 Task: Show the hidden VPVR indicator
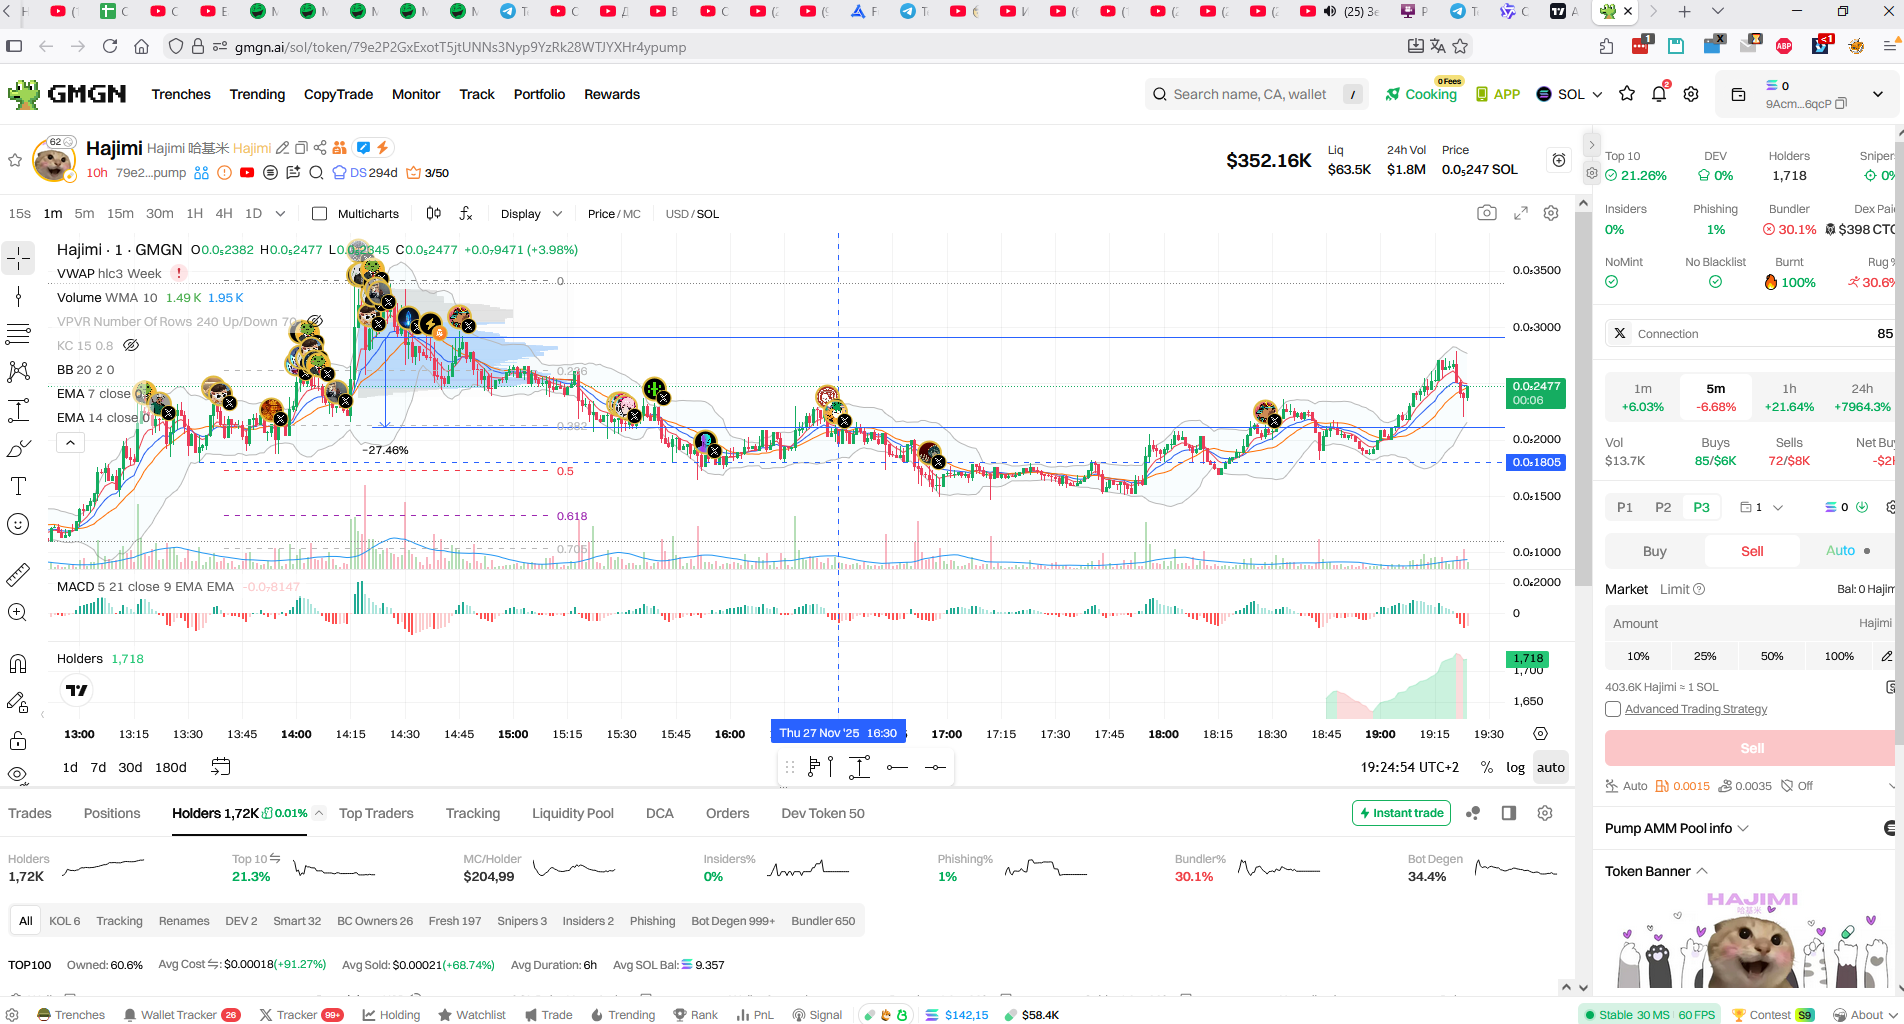pyautogui.click(x=315, y=321)
